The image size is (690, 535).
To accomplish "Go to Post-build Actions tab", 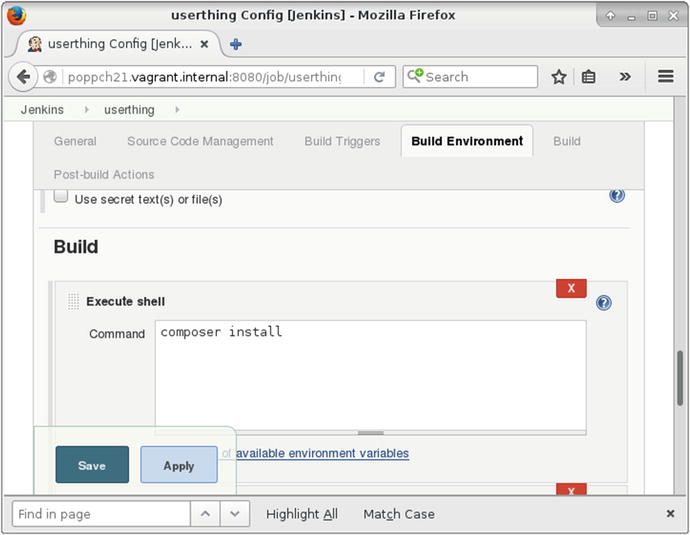I will click(x=104, y=175).
